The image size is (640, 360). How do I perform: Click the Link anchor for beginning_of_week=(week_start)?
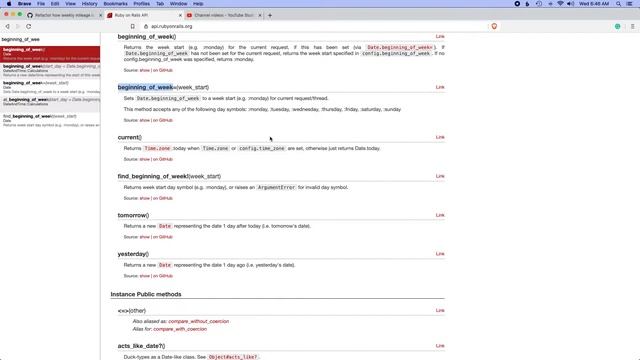click(x=440, y=87)
